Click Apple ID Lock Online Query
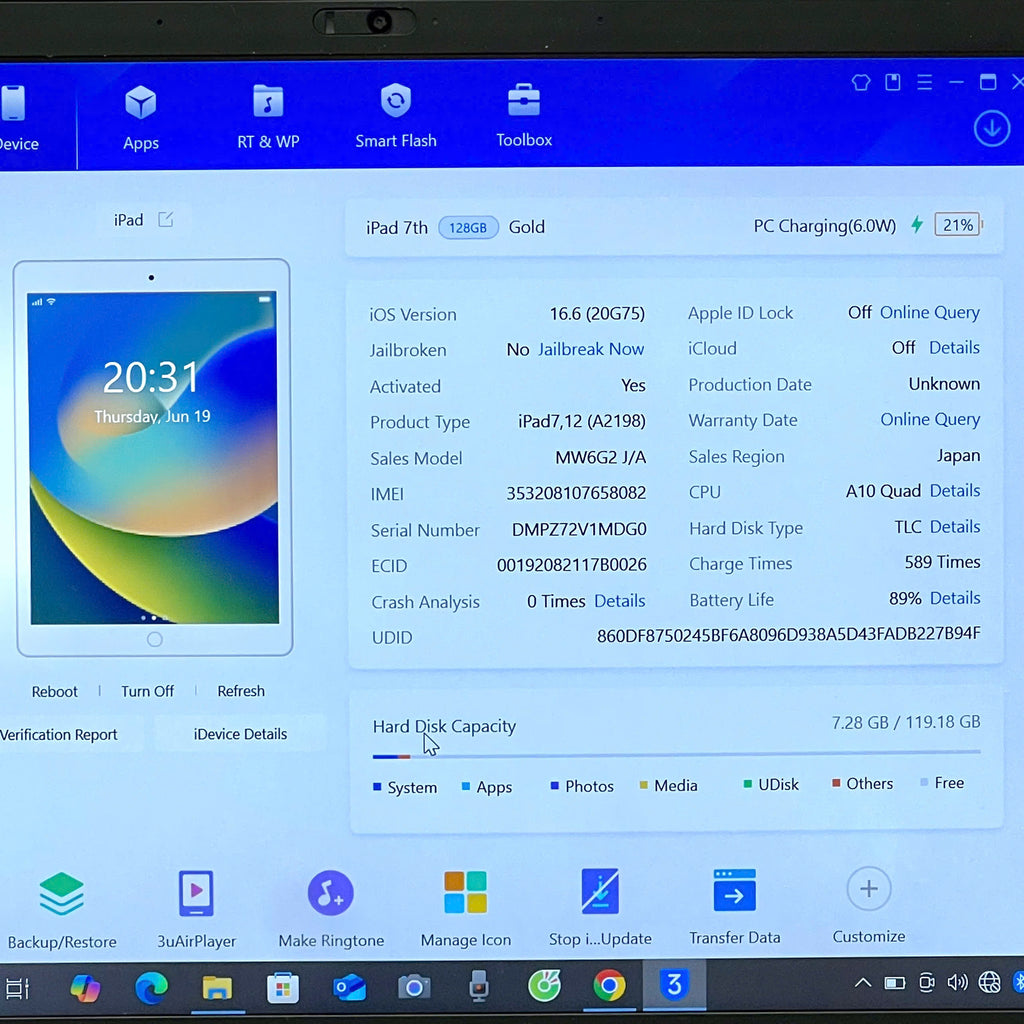Viewport: 1024px width, 1024px height. [930, 313]
